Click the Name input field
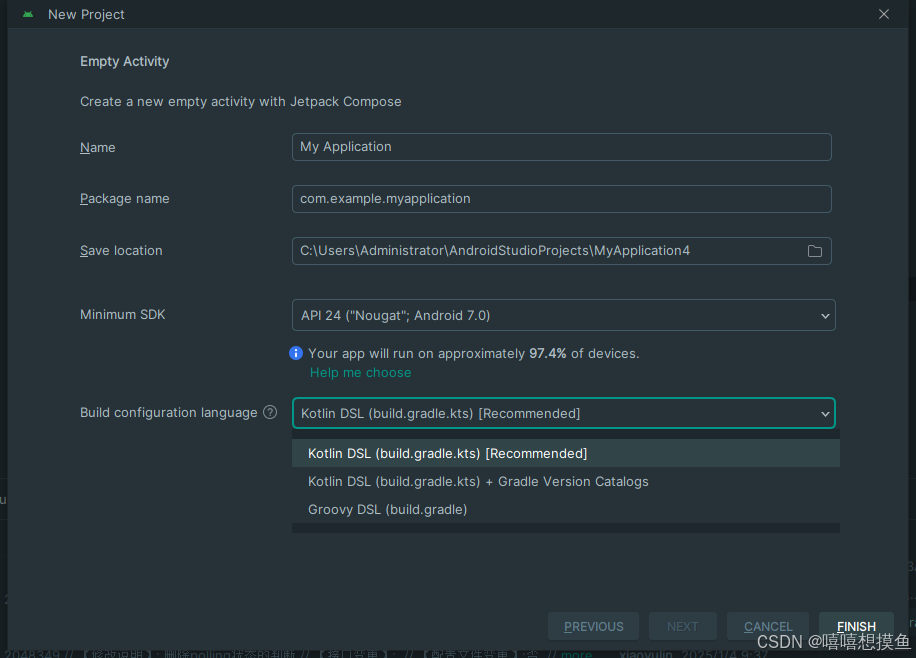 (561, 147)
